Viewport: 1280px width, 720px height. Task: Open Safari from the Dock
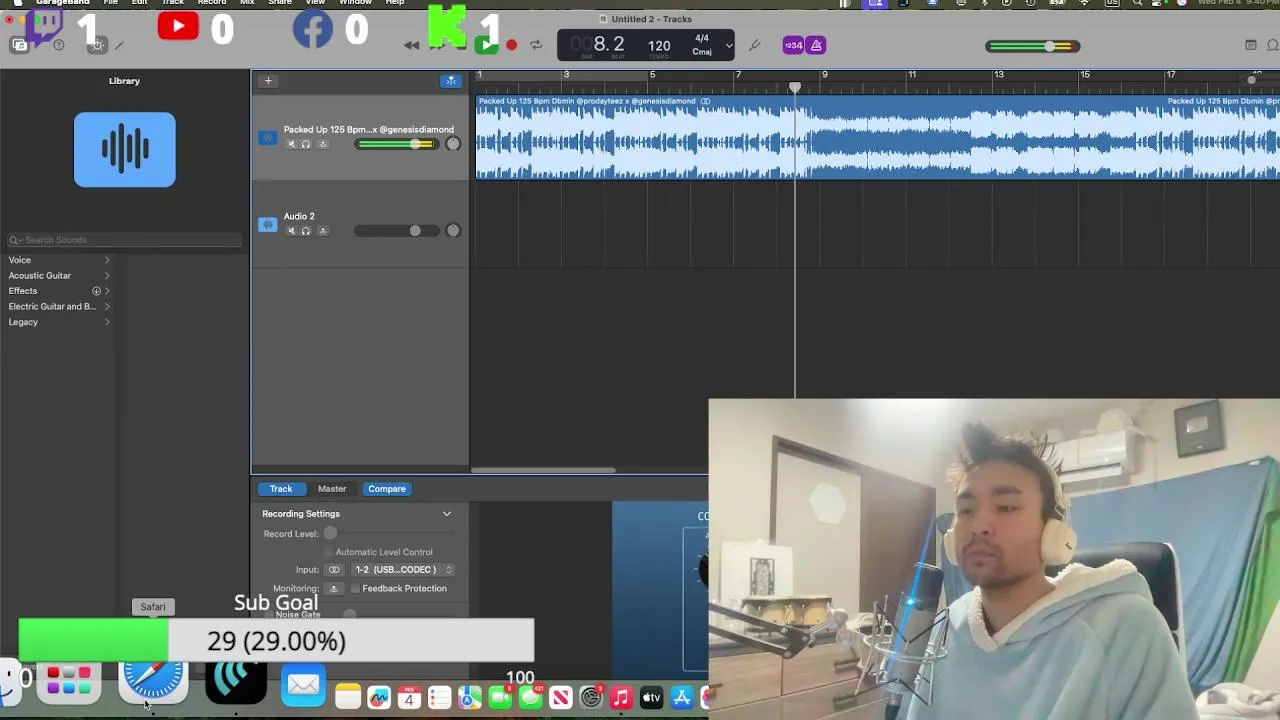point(153,682)
